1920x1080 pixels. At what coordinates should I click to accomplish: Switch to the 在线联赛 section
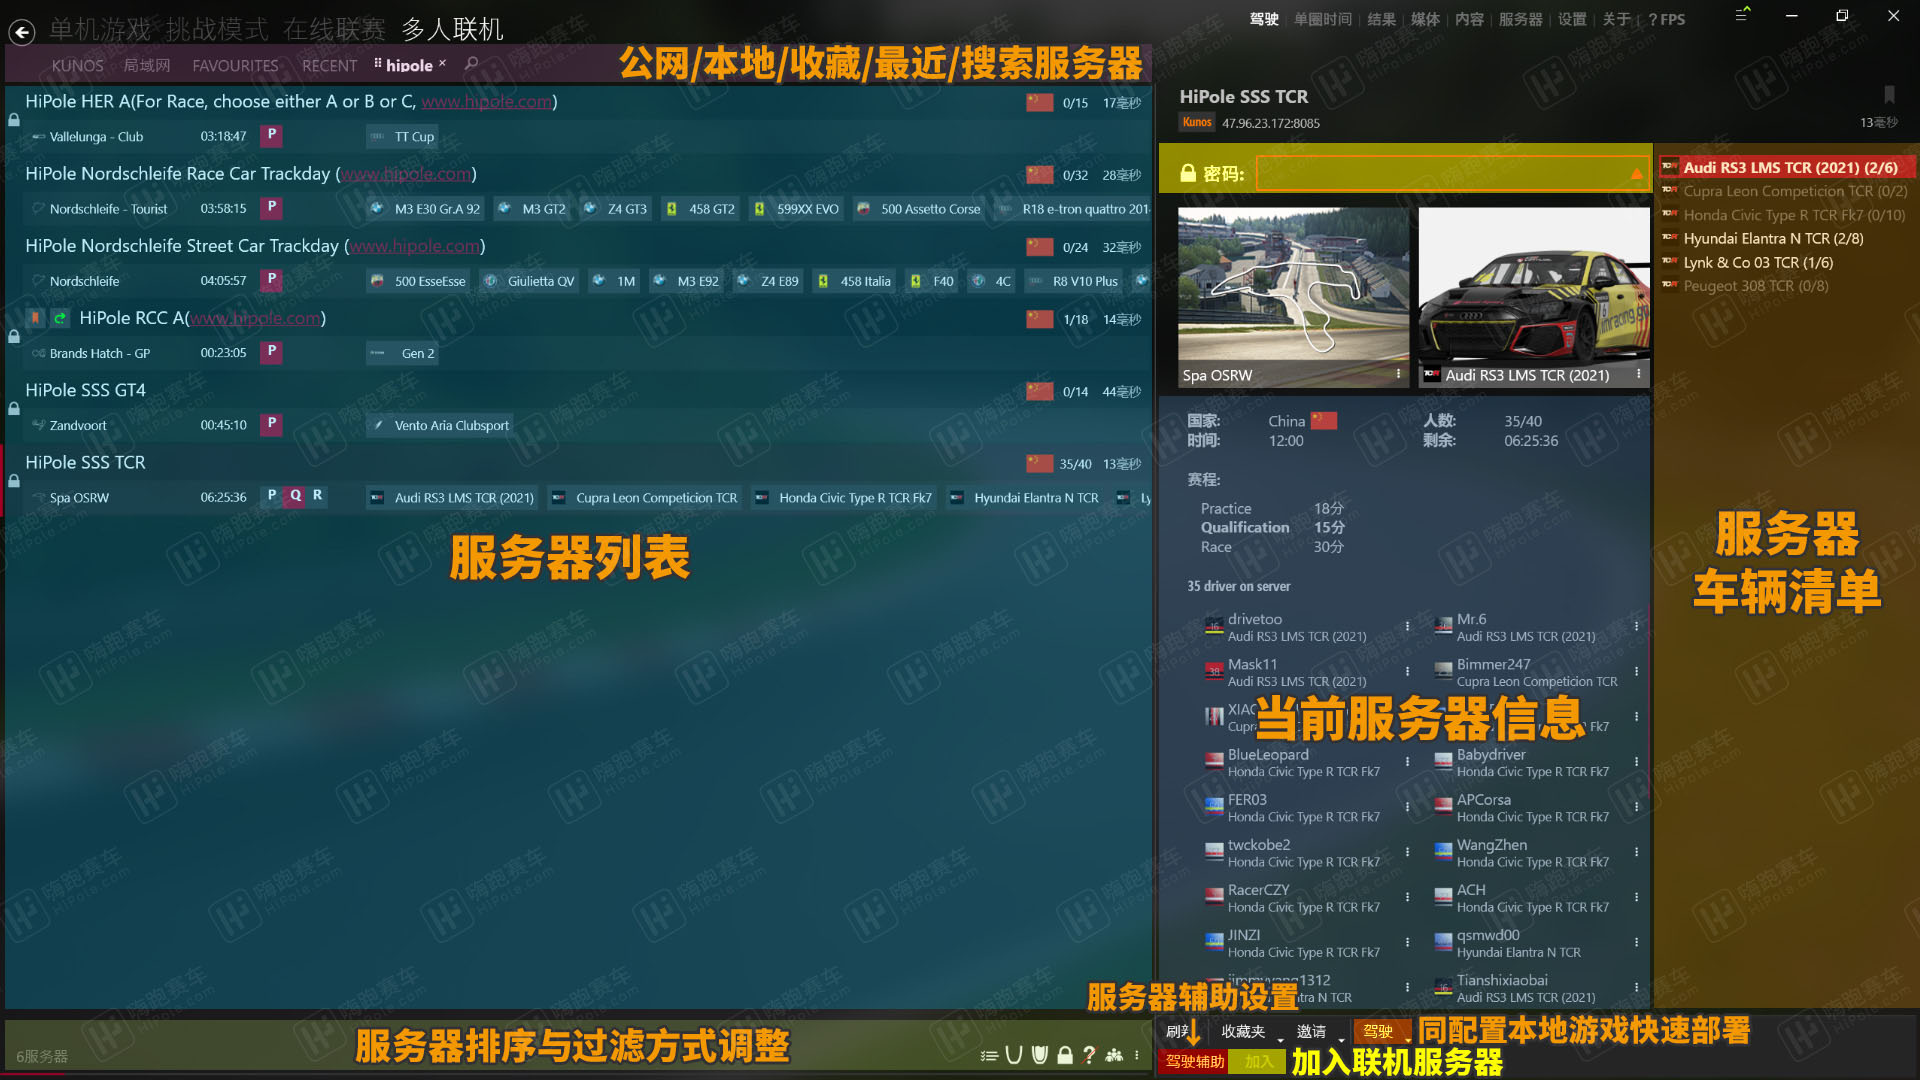point(334,30)
